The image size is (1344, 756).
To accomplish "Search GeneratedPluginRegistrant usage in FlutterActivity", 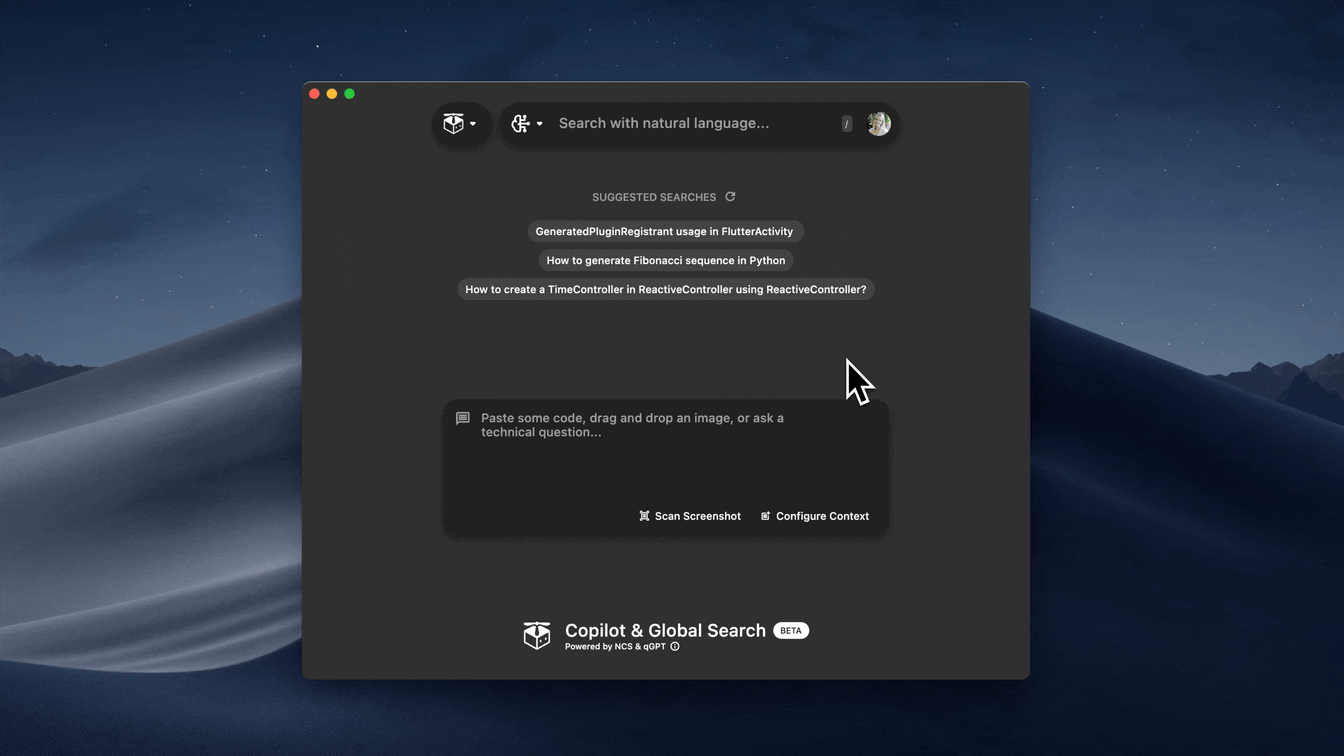I will (x=664, y=231).
